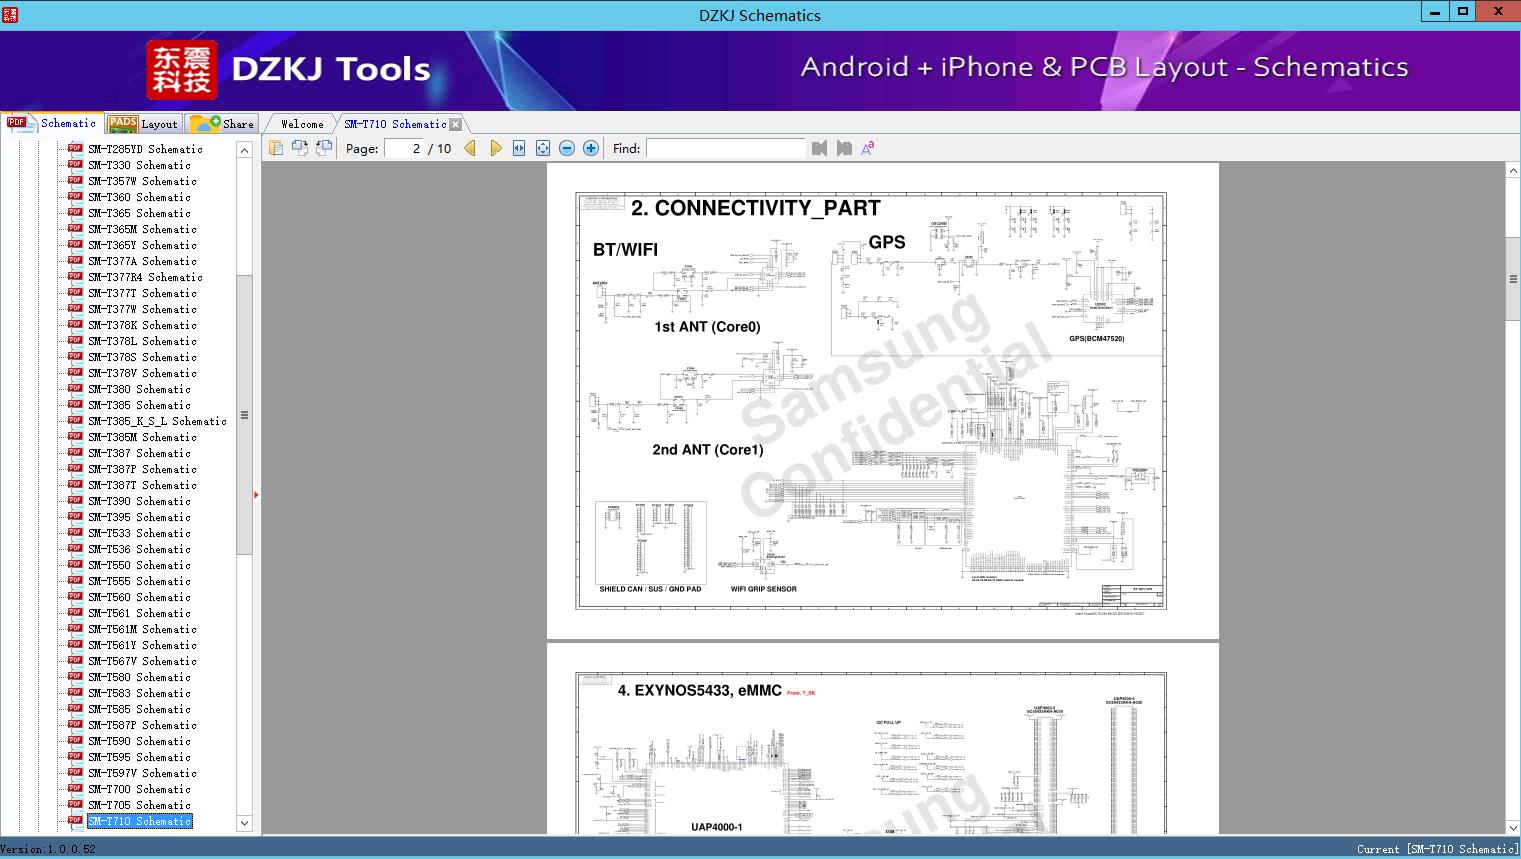Zoom out with the minus icon

tap(567, 148)
